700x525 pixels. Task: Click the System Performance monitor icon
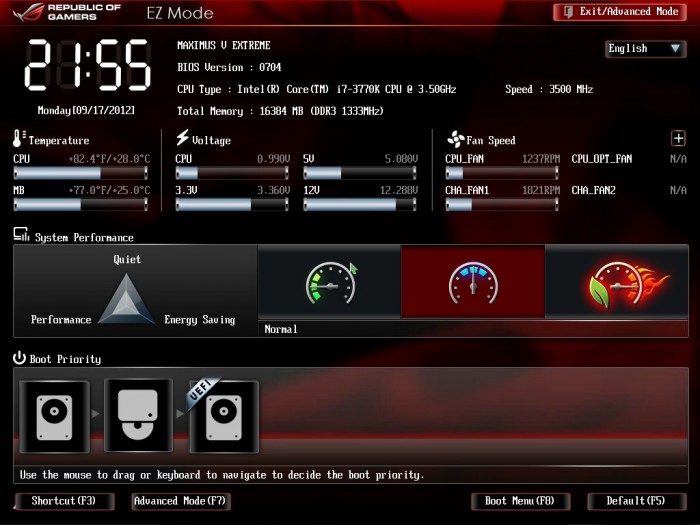pos(21,235)
